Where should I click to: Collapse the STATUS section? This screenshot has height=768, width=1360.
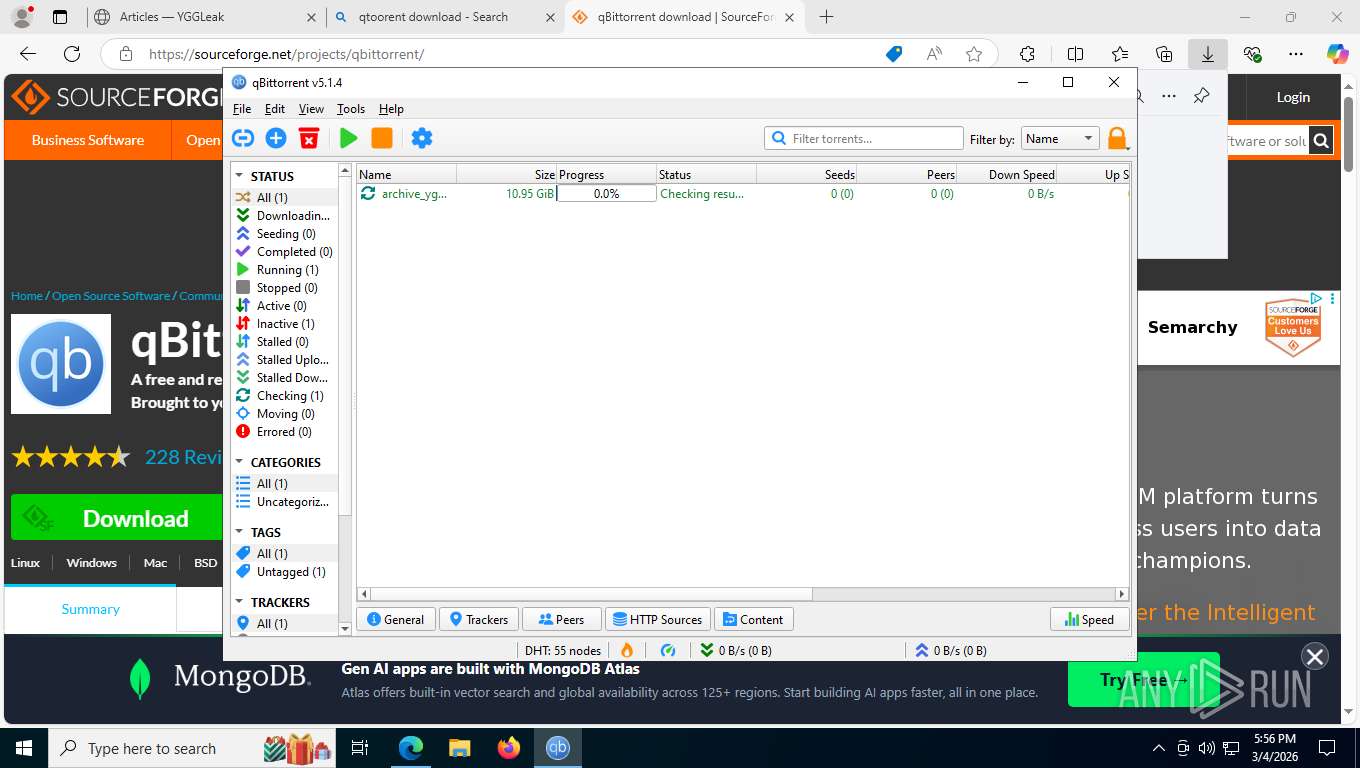(240, 176)
